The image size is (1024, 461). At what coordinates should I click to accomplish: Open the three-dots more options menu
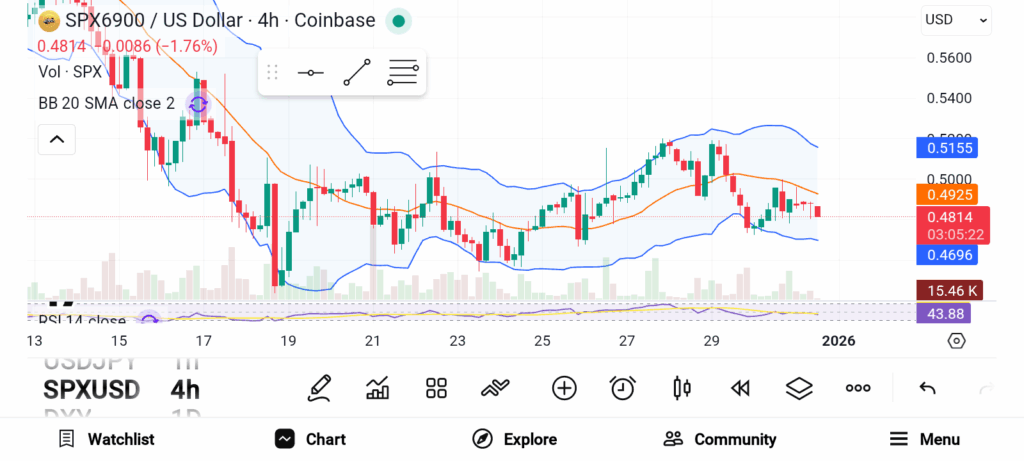[857, 388]
